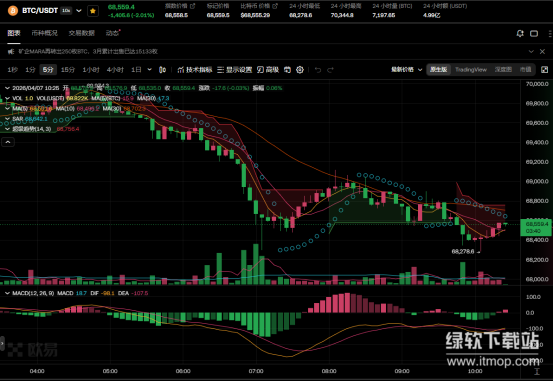
Task: Open 显示设置 display settings
Action: click(x=235, y=70)
